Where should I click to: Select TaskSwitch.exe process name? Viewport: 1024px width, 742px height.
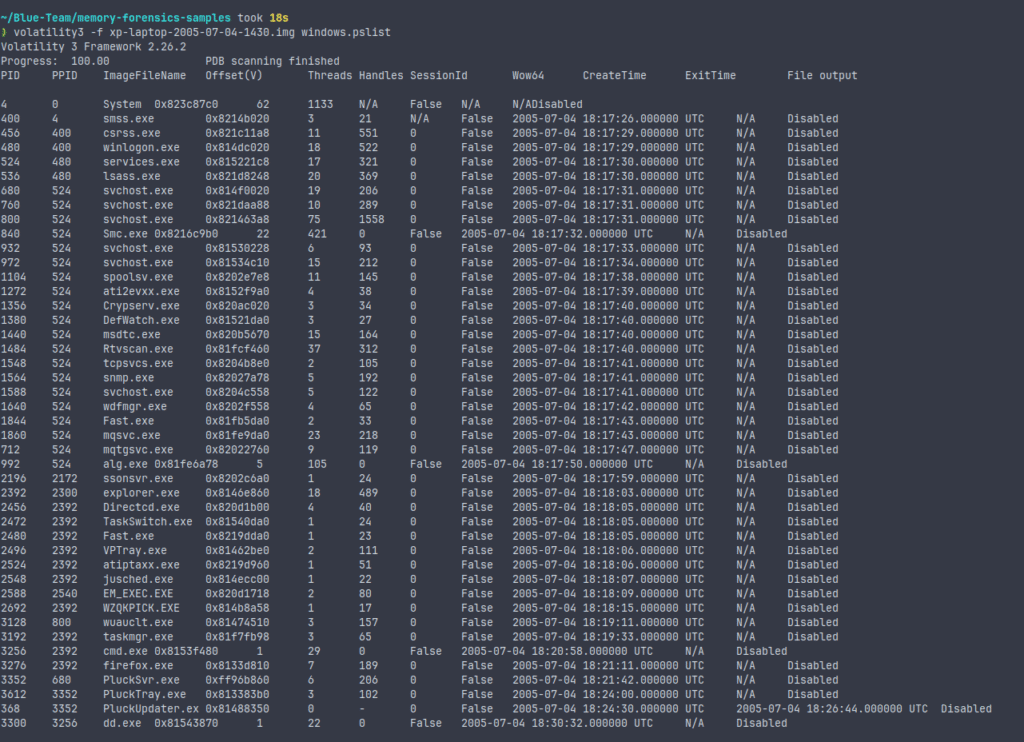click(148, 521)
